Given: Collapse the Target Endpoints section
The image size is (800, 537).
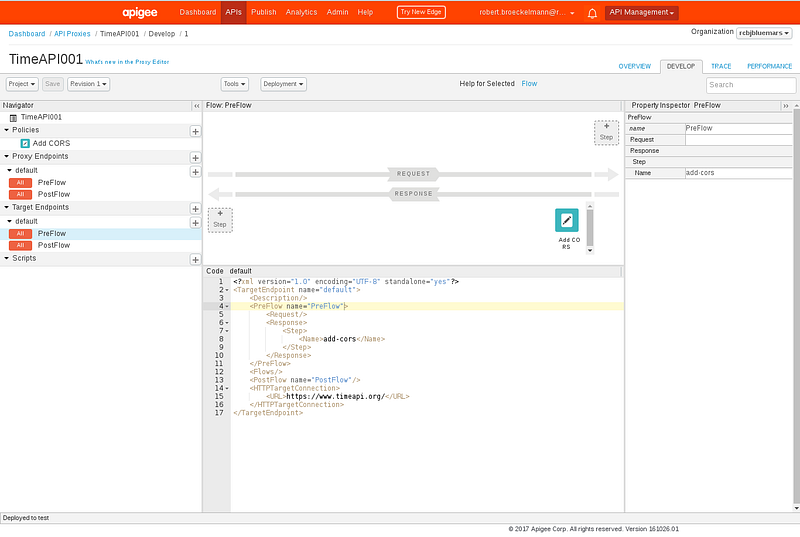Looking at the screenshot, I should [x=7, y=208].
